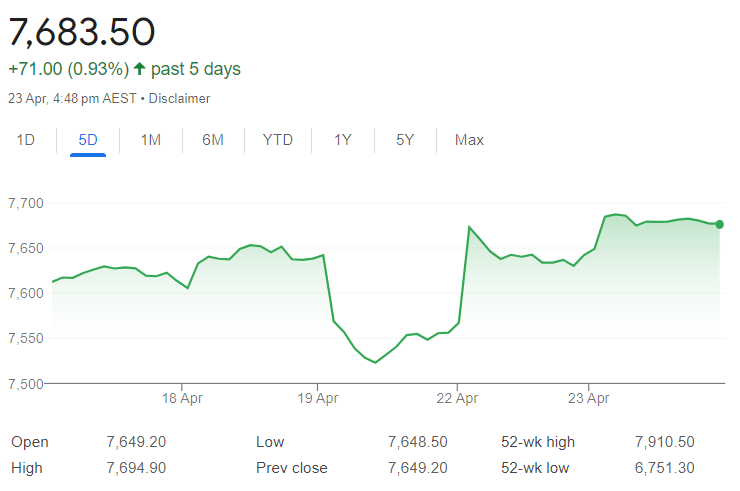The height and width of the screenshot is (491, 740).
Task: Click the 52-wk high value 7,910.50
Action: click(664, 442)
